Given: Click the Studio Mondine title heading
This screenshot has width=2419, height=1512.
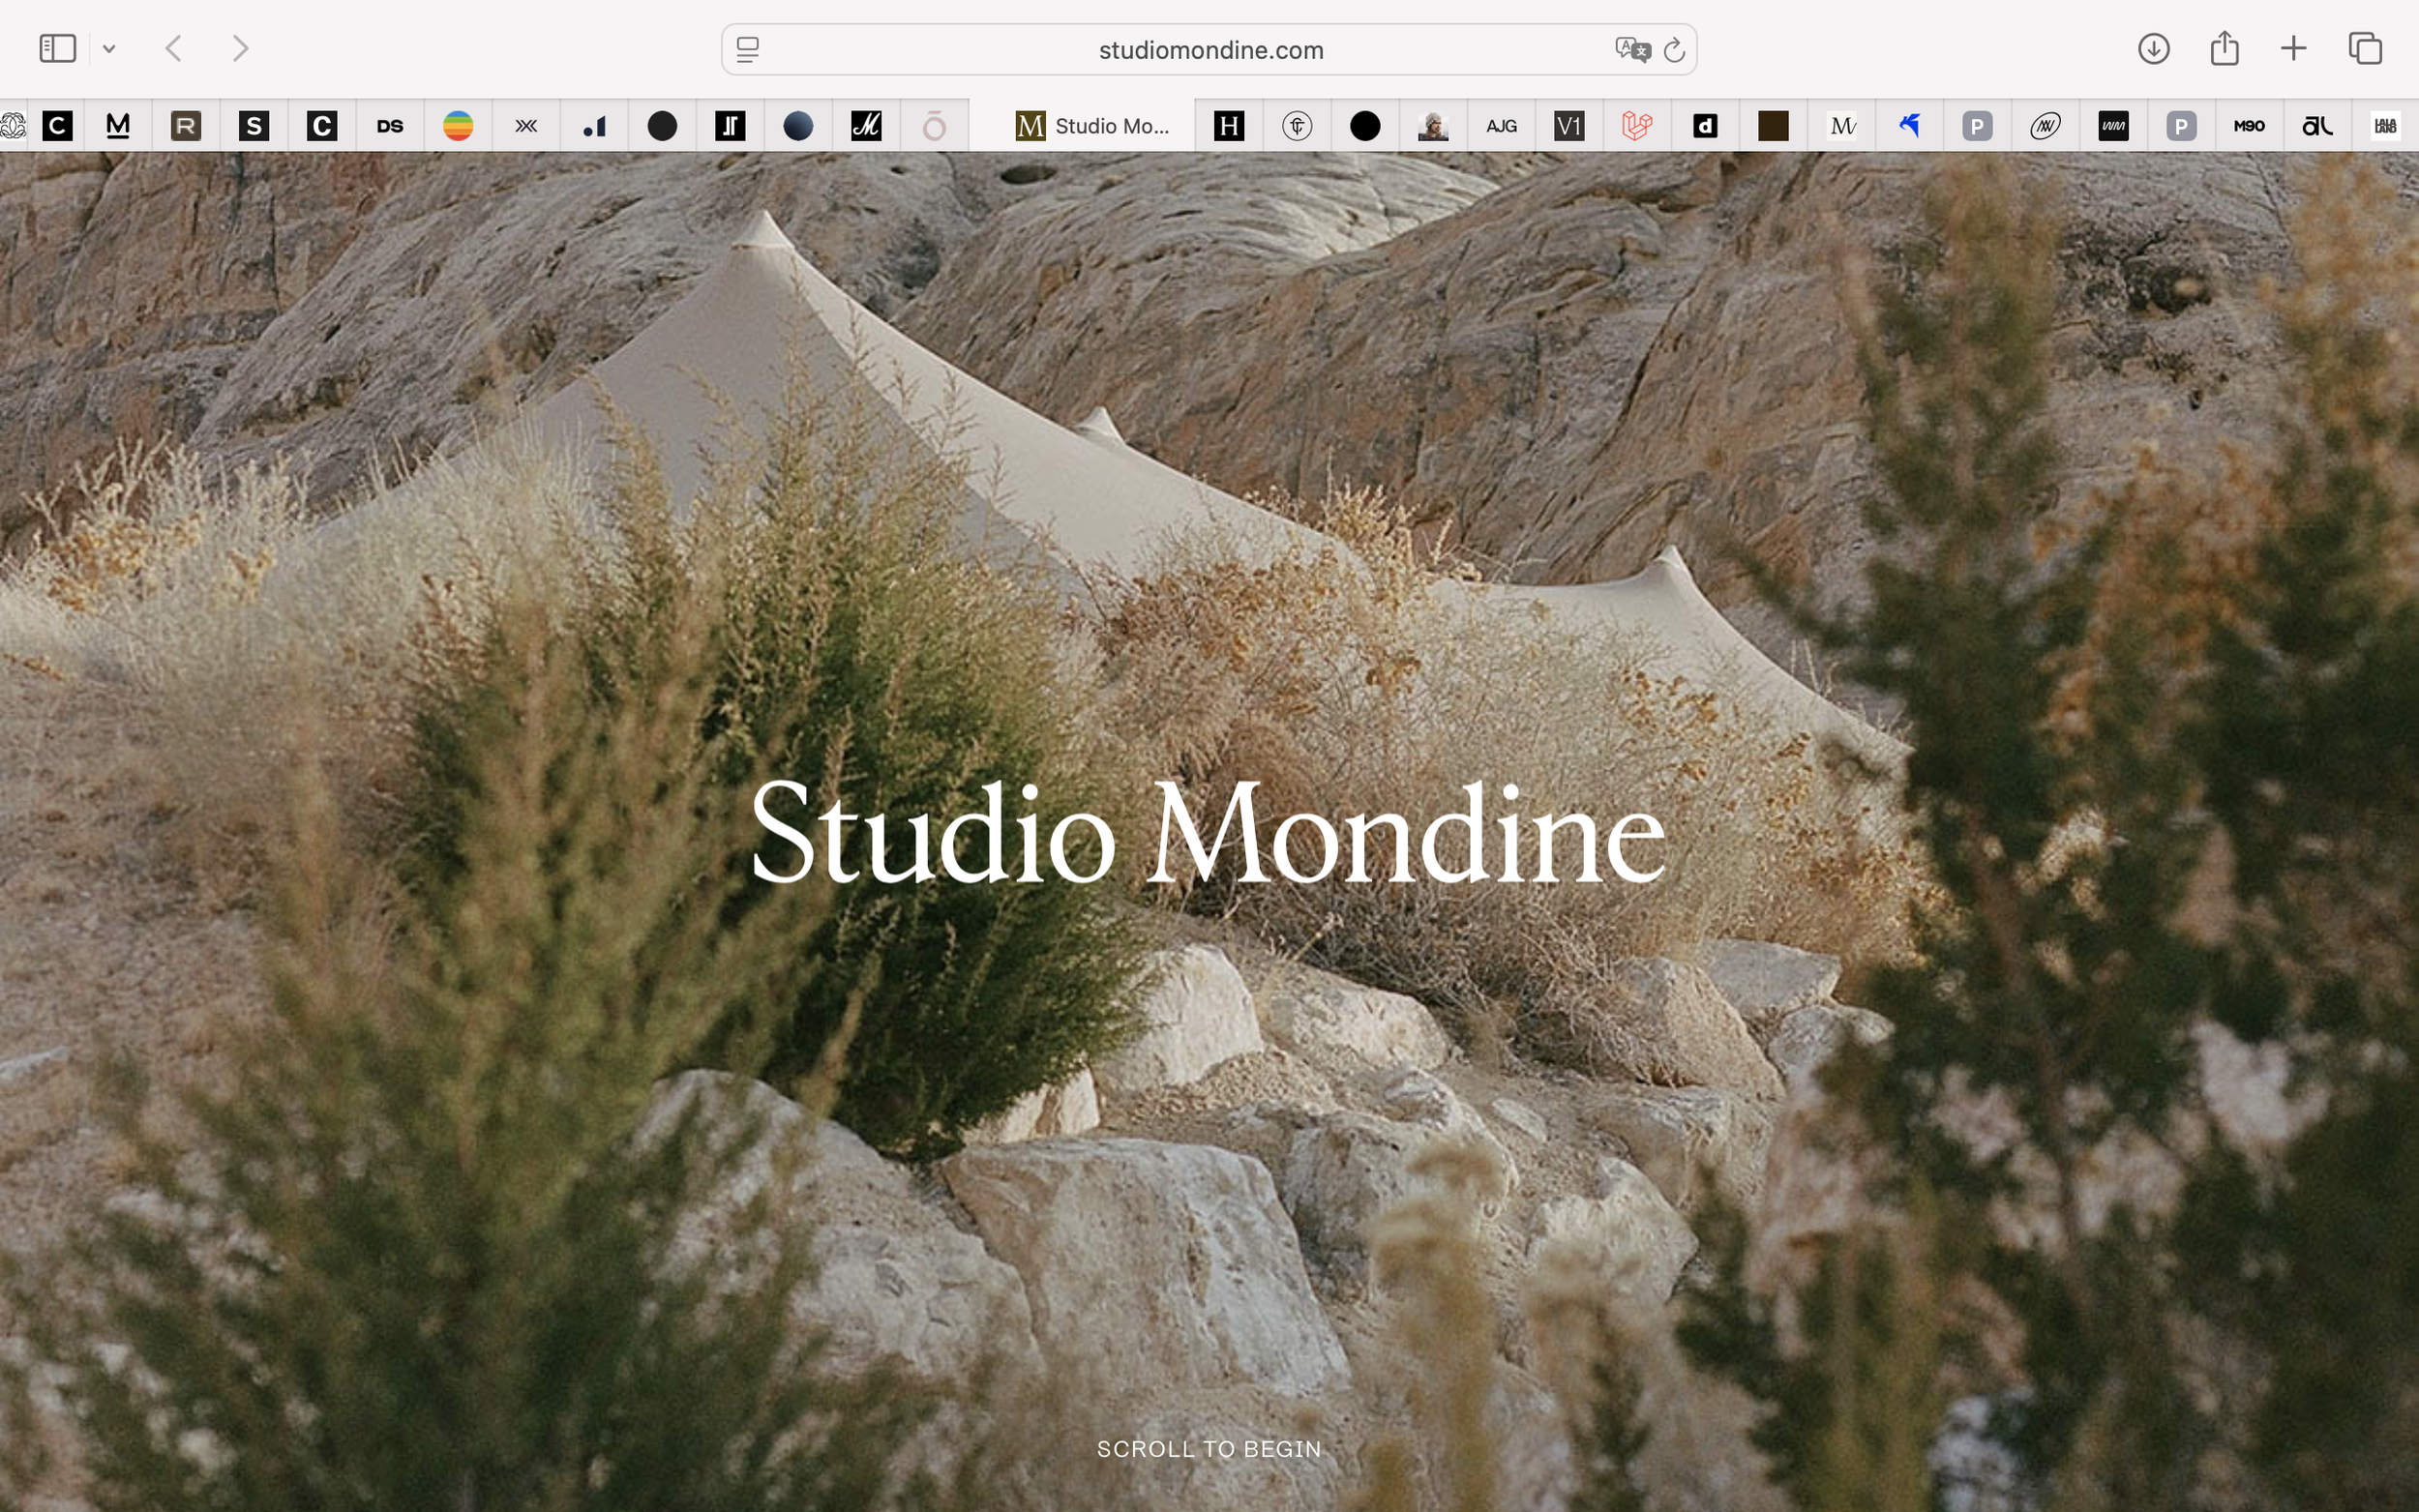Looking at the screenshot, I should (1208, 832).
